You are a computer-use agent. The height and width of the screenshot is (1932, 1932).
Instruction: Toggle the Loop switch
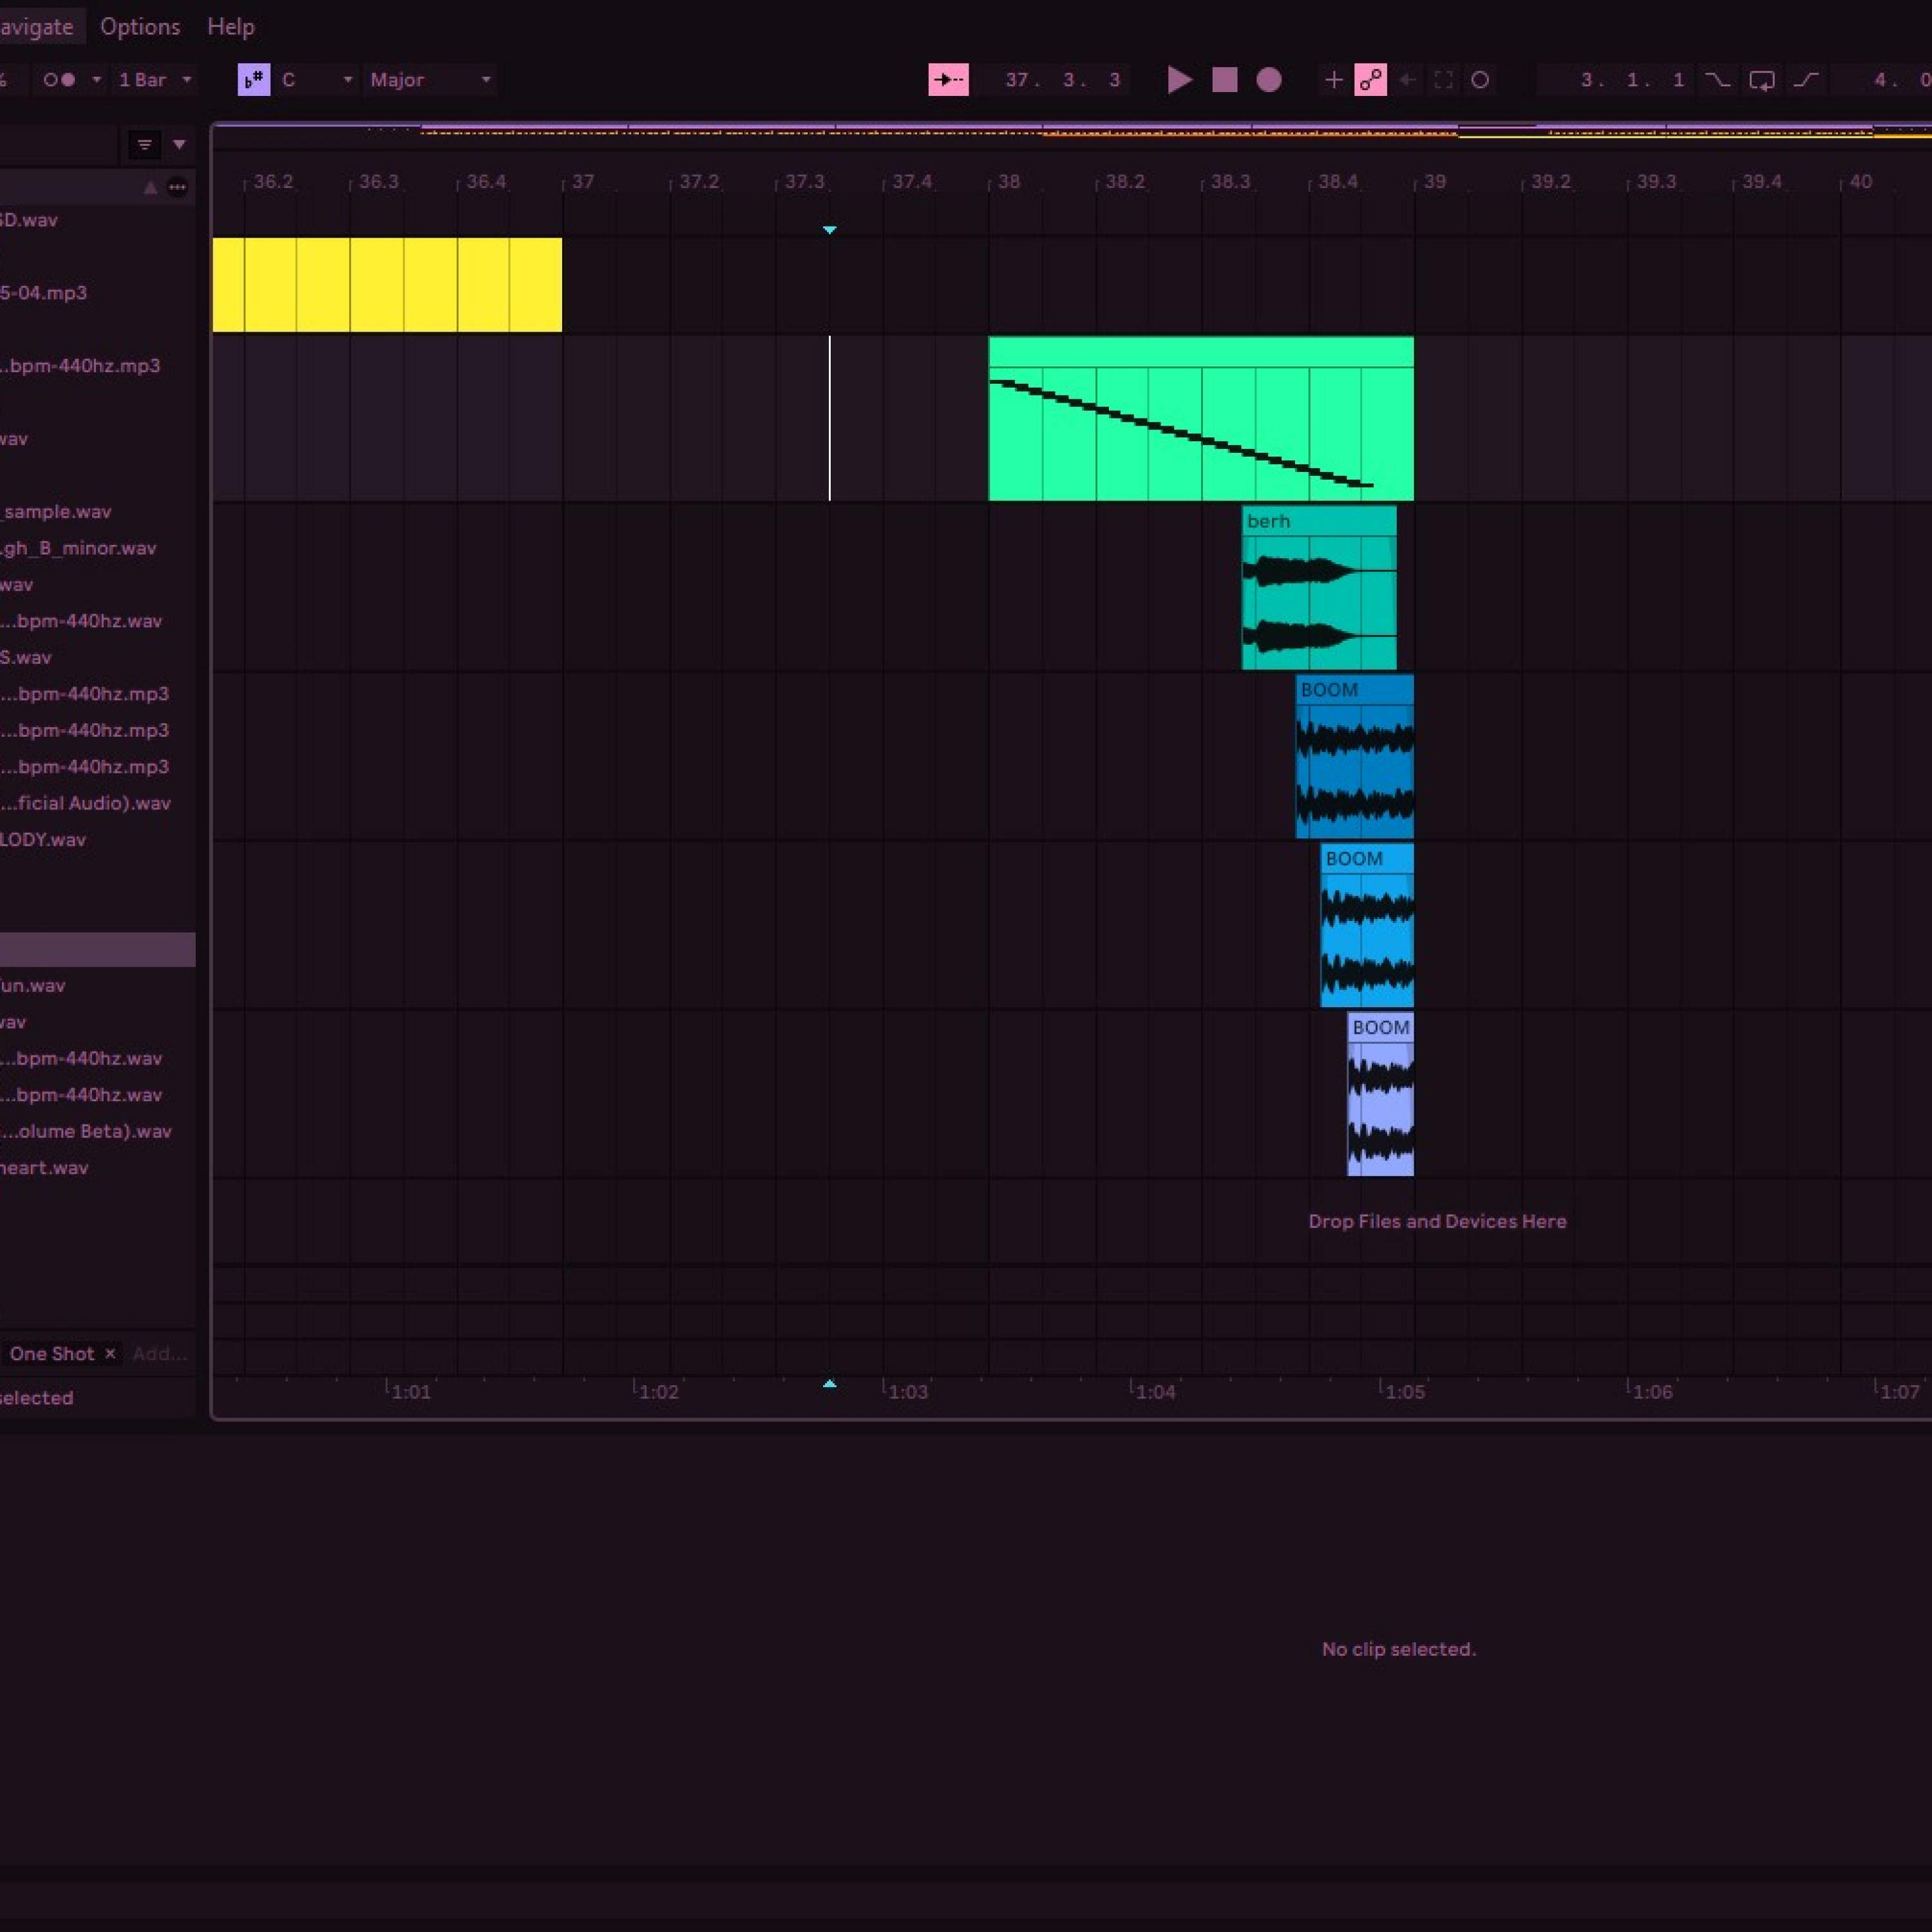pyautogui.click(x=1761, y=80)
